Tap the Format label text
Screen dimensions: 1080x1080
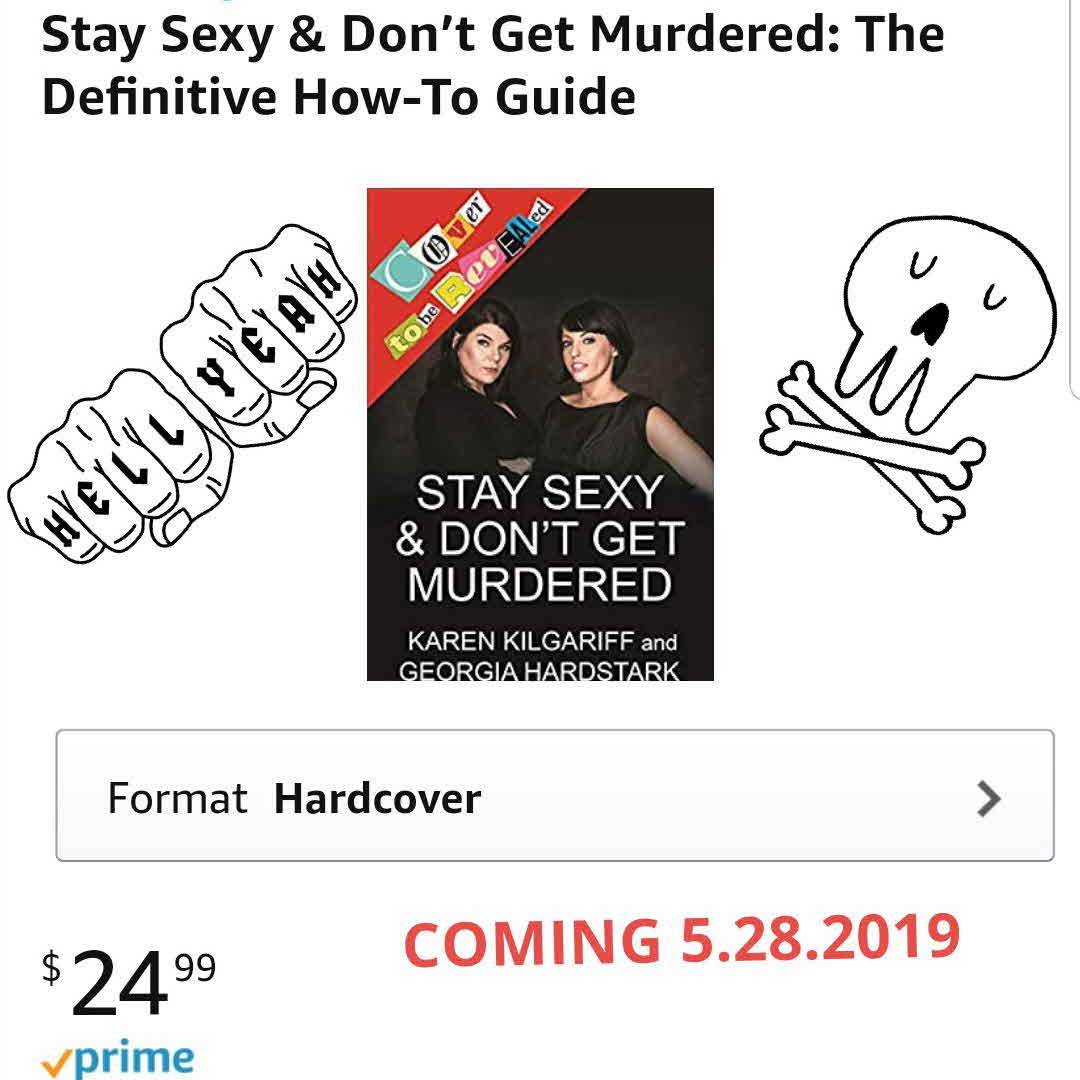tap(177, 798)
